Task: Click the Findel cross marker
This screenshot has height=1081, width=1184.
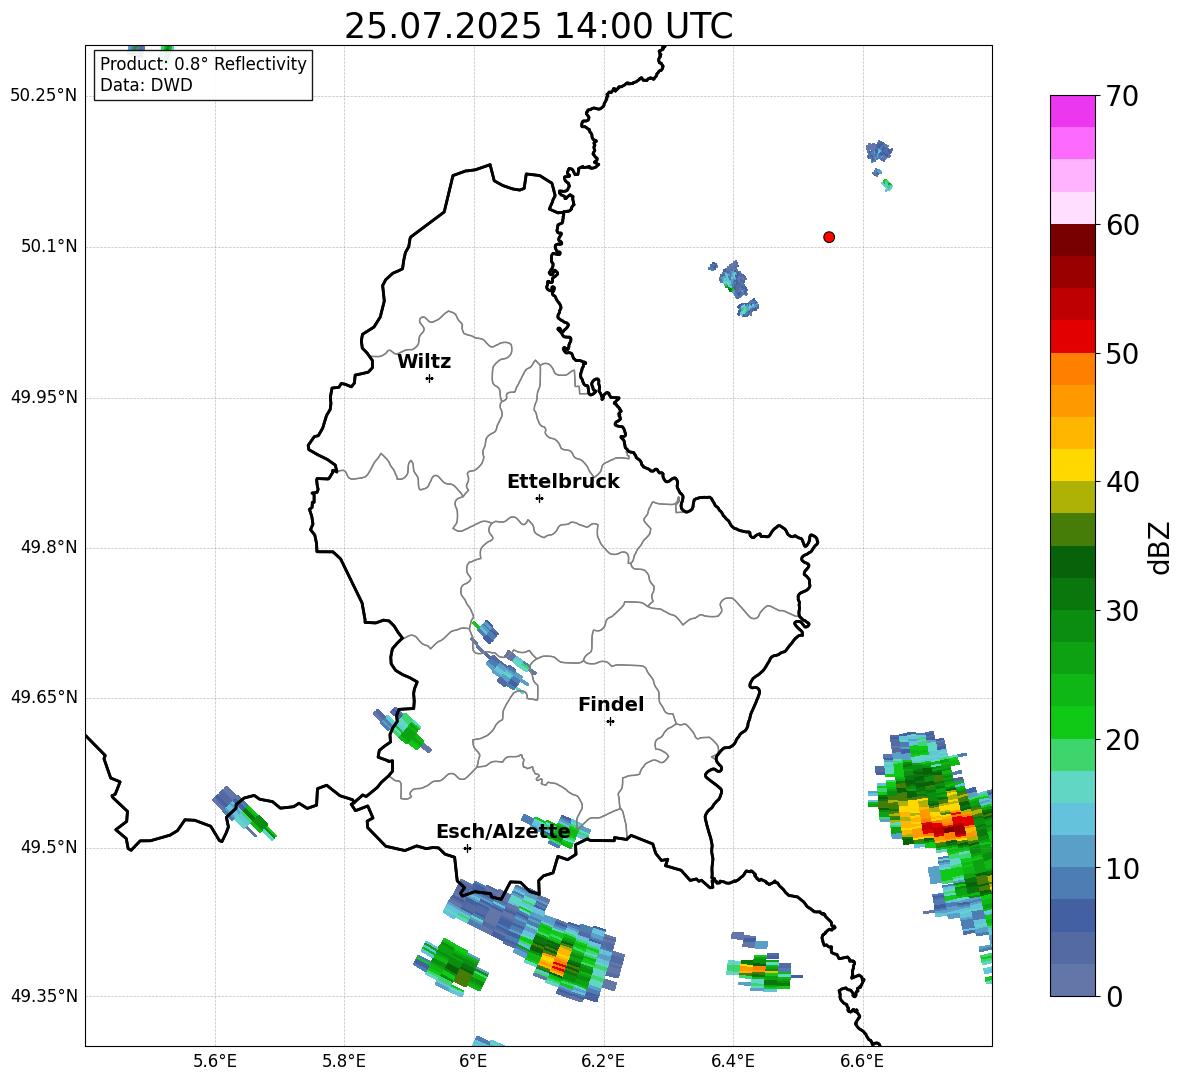Action: tap(610, 722)
